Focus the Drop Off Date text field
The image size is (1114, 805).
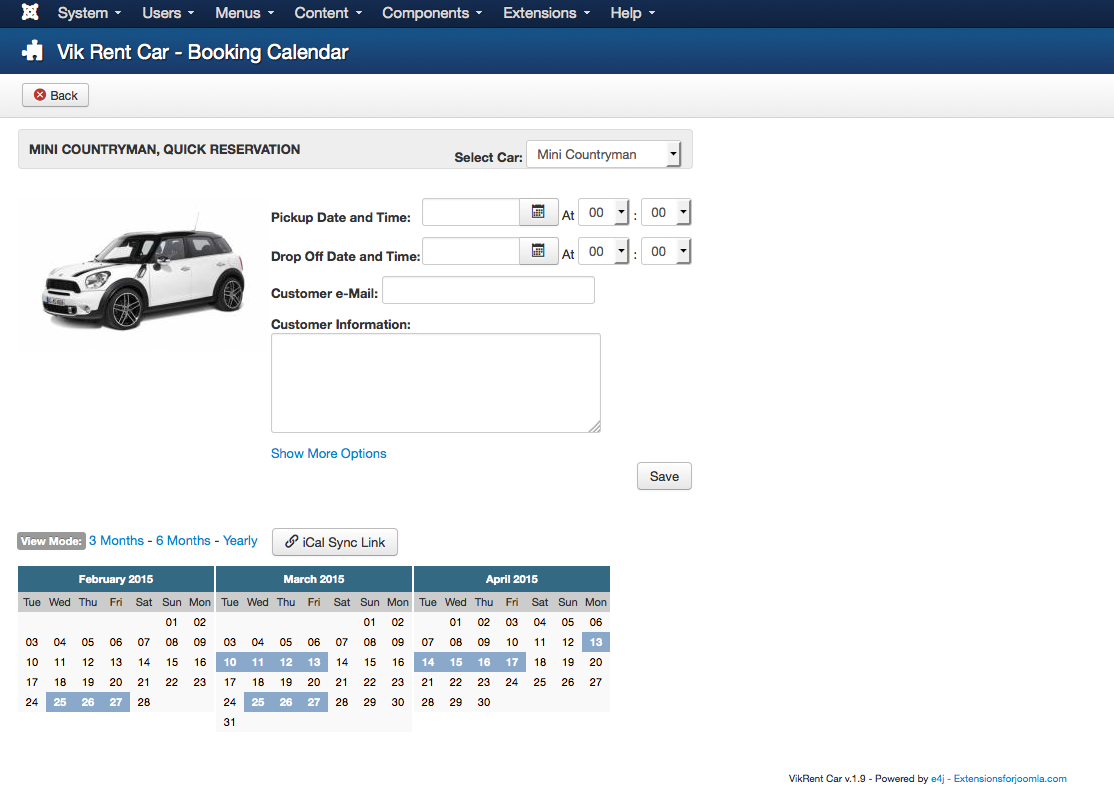(x=471, y=252)
